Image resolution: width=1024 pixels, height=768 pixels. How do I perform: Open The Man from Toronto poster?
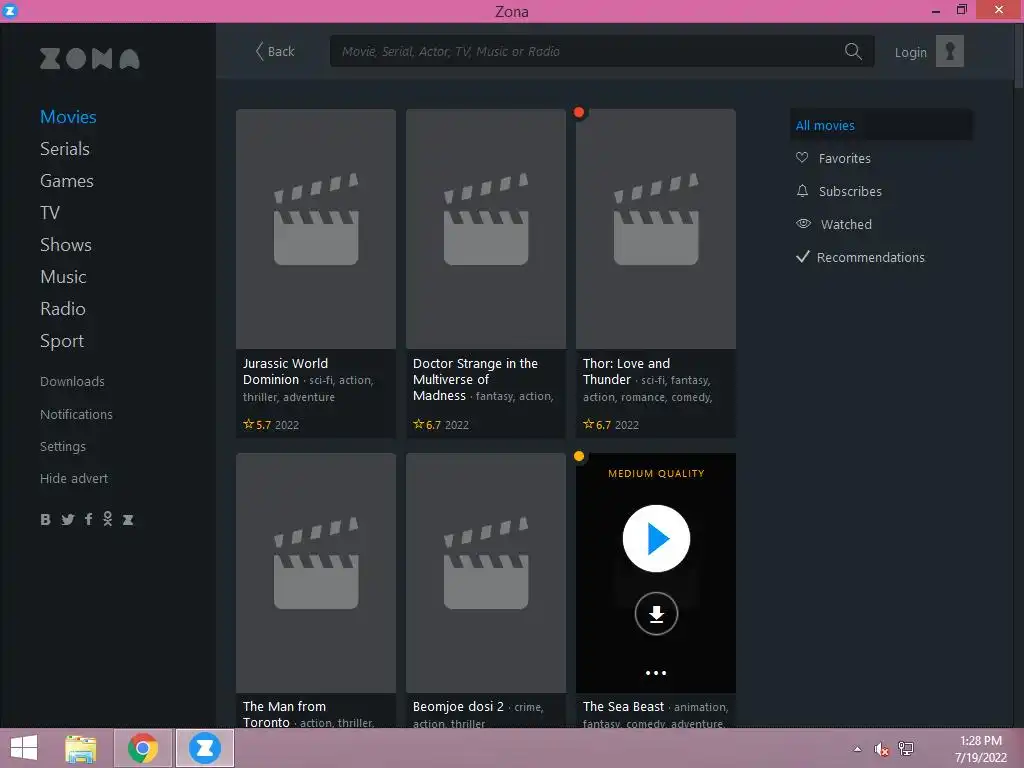(x=316, y=573)
